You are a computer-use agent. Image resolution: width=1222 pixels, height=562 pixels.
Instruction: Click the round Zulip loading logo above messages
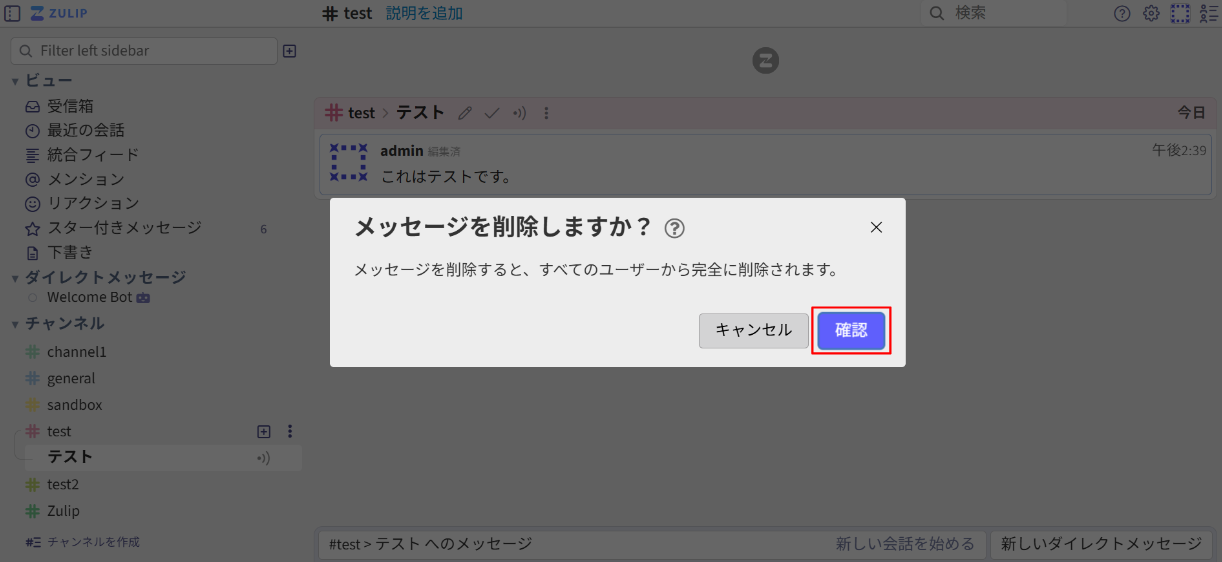(765, 61)
